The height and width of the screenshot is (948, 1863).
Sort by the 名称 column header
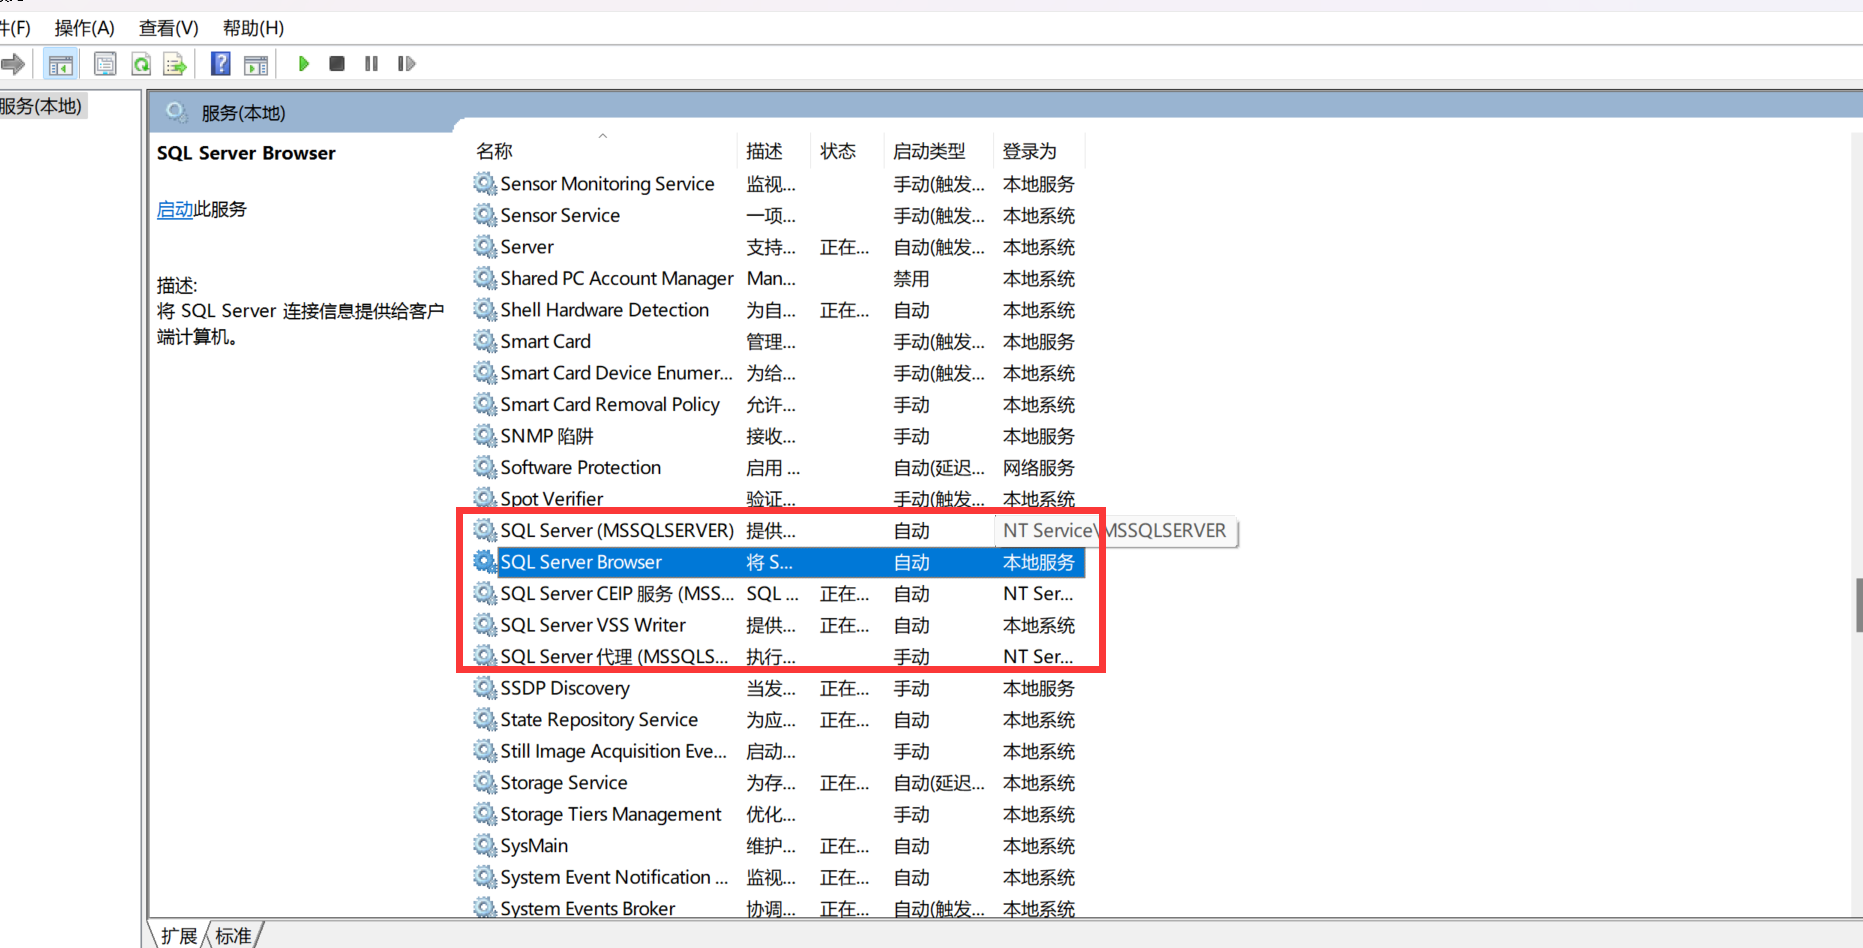pyautogui.click(x=604, y=151)
